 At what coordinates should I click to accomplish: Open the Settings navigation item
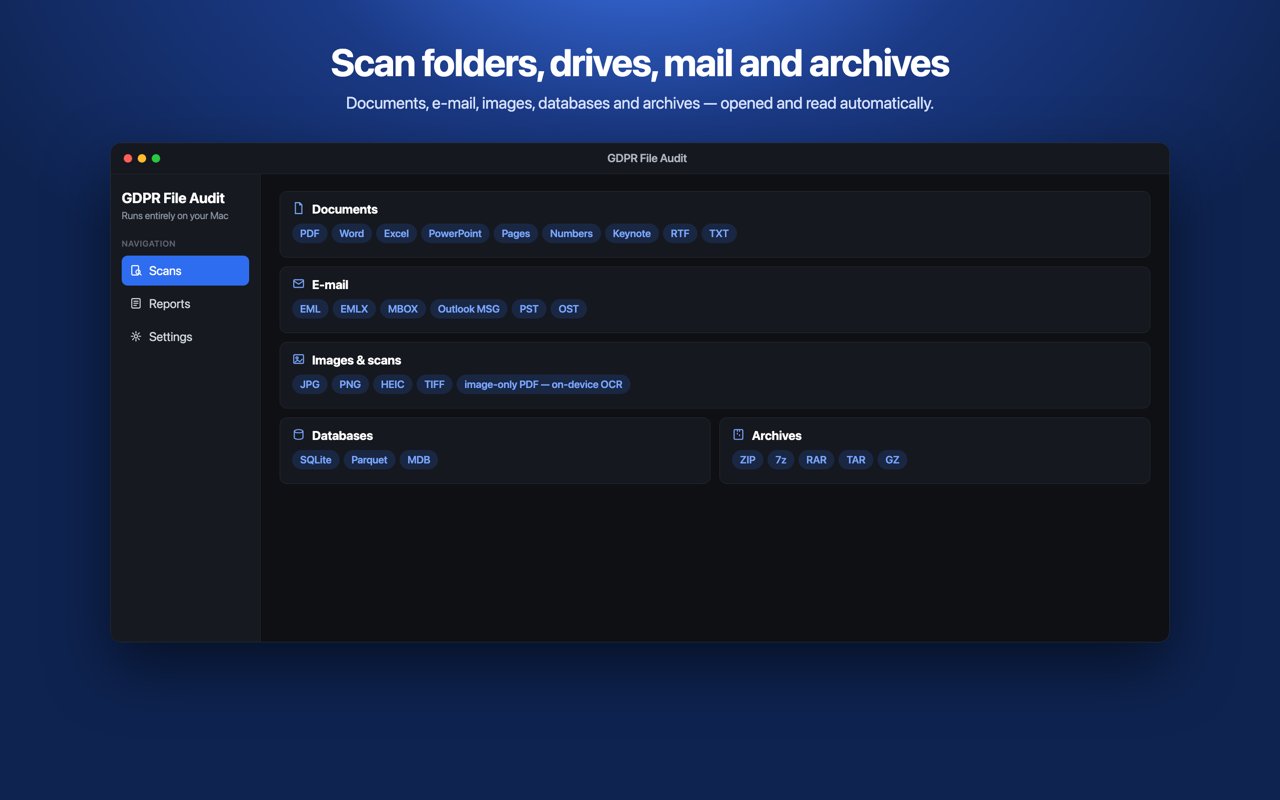(x=185, y=337)
